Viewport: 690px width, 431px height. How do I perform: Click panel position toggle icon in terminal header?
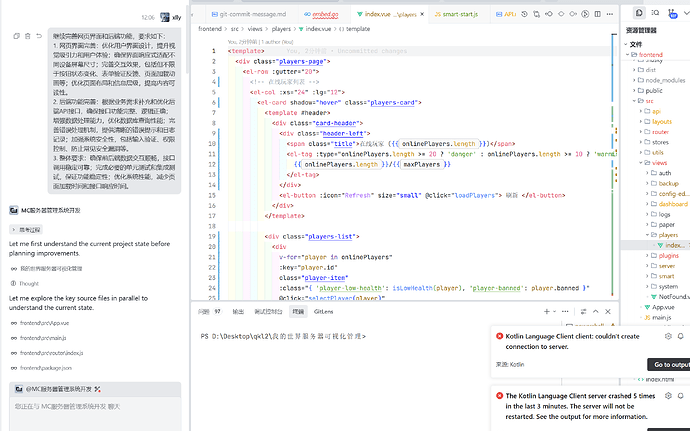584,311
